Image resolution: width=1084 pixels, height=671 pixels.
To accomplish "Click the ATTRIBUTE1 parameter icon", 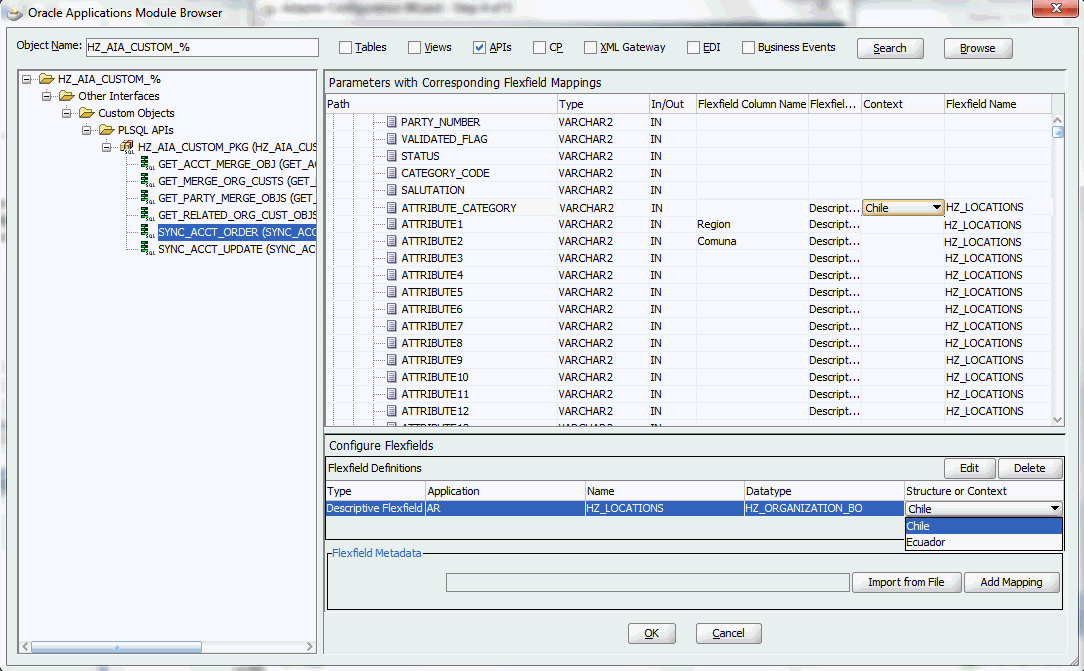I will point(392,224).
